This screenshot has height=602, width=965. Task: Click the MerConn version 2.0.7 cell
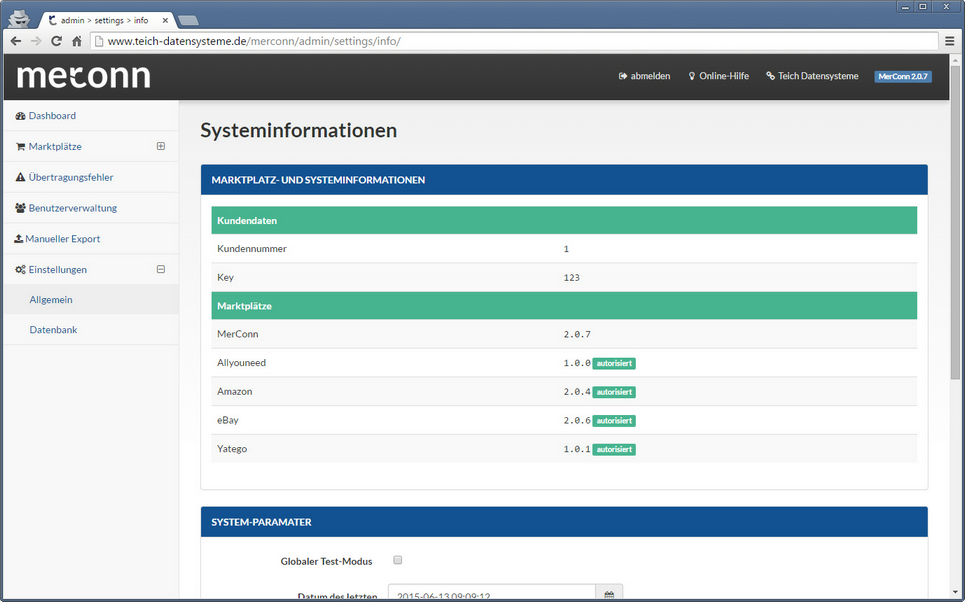click(x=577, y=334)
